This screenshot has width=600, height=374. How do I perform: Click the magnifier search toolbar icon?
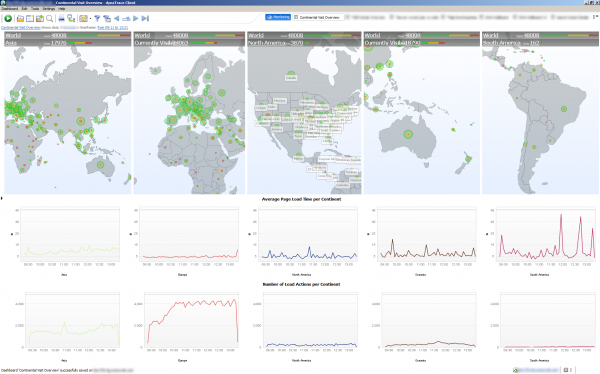click(49, 18)
